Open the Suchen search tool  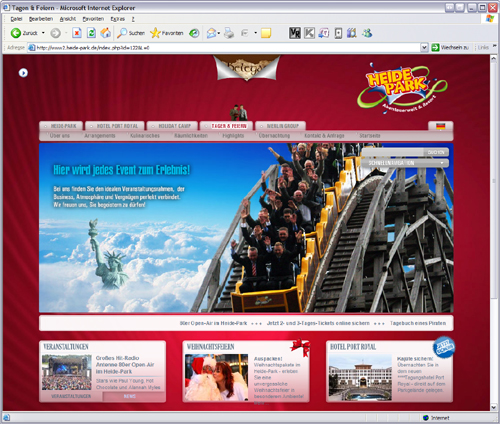131,33
